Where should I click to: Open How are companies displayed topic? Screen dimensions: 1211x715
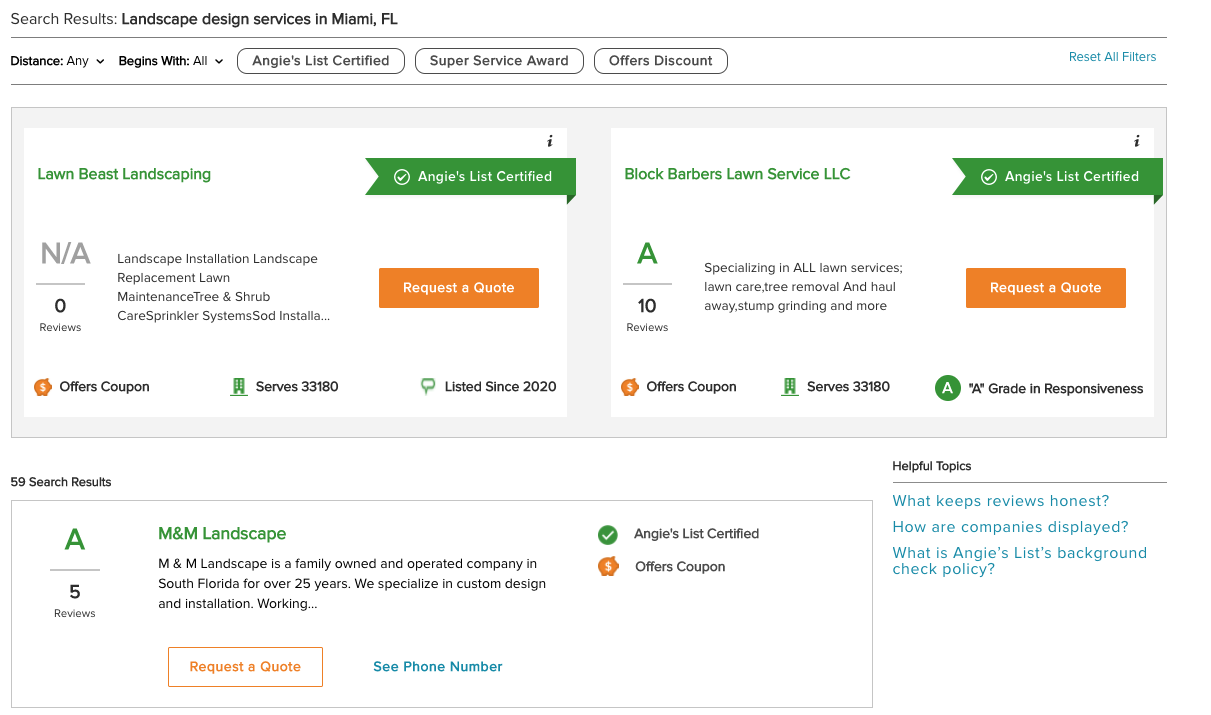(x=1010, y=527)
